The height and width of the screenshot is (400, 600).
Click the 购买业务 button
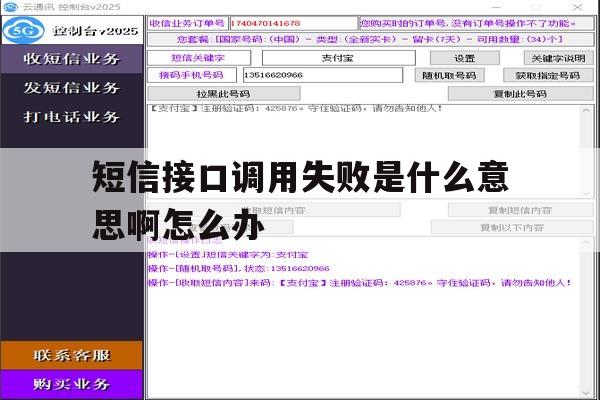click(x=72, y=384)
